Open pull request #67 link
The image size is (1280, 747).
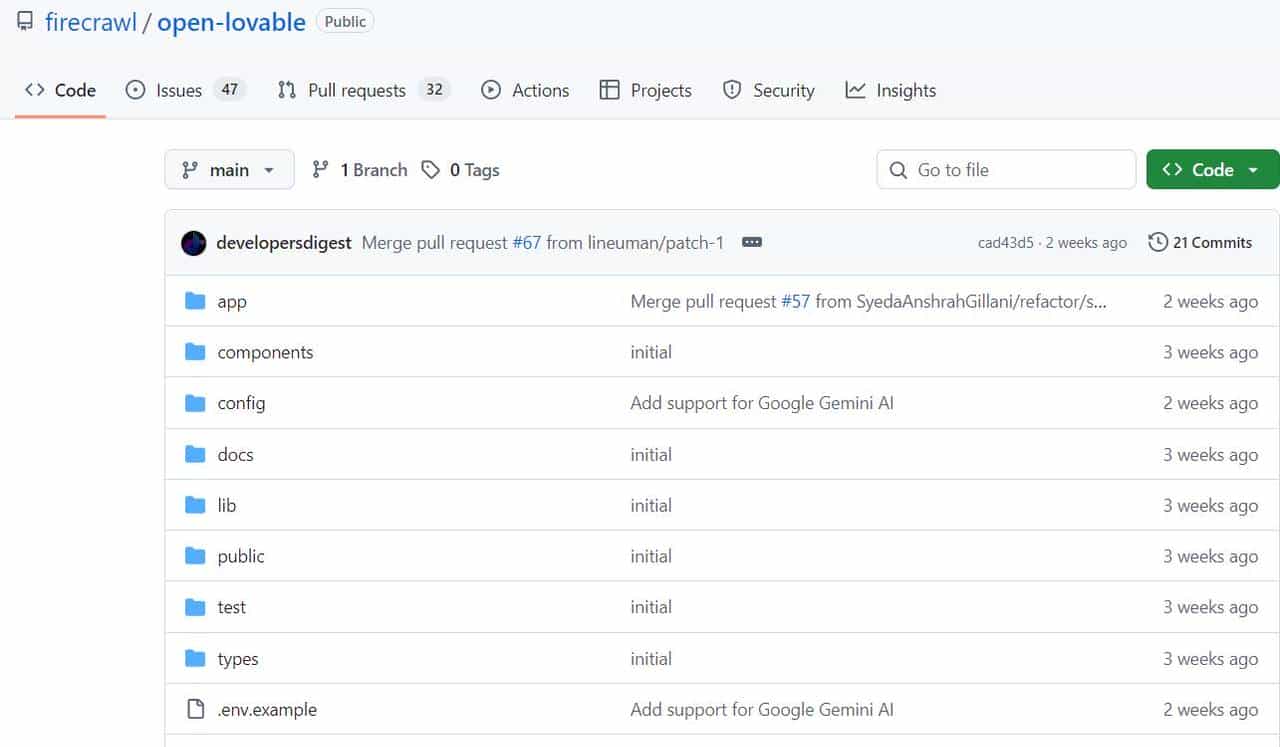click(527, 243)
